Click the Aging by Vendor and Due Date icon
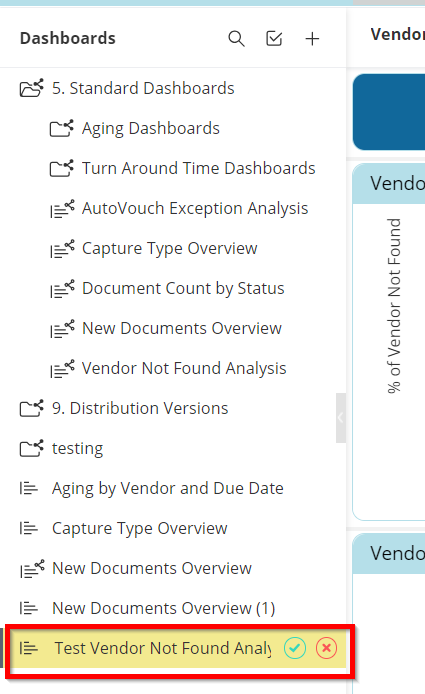The image size is (425, 694). point(29,488)
